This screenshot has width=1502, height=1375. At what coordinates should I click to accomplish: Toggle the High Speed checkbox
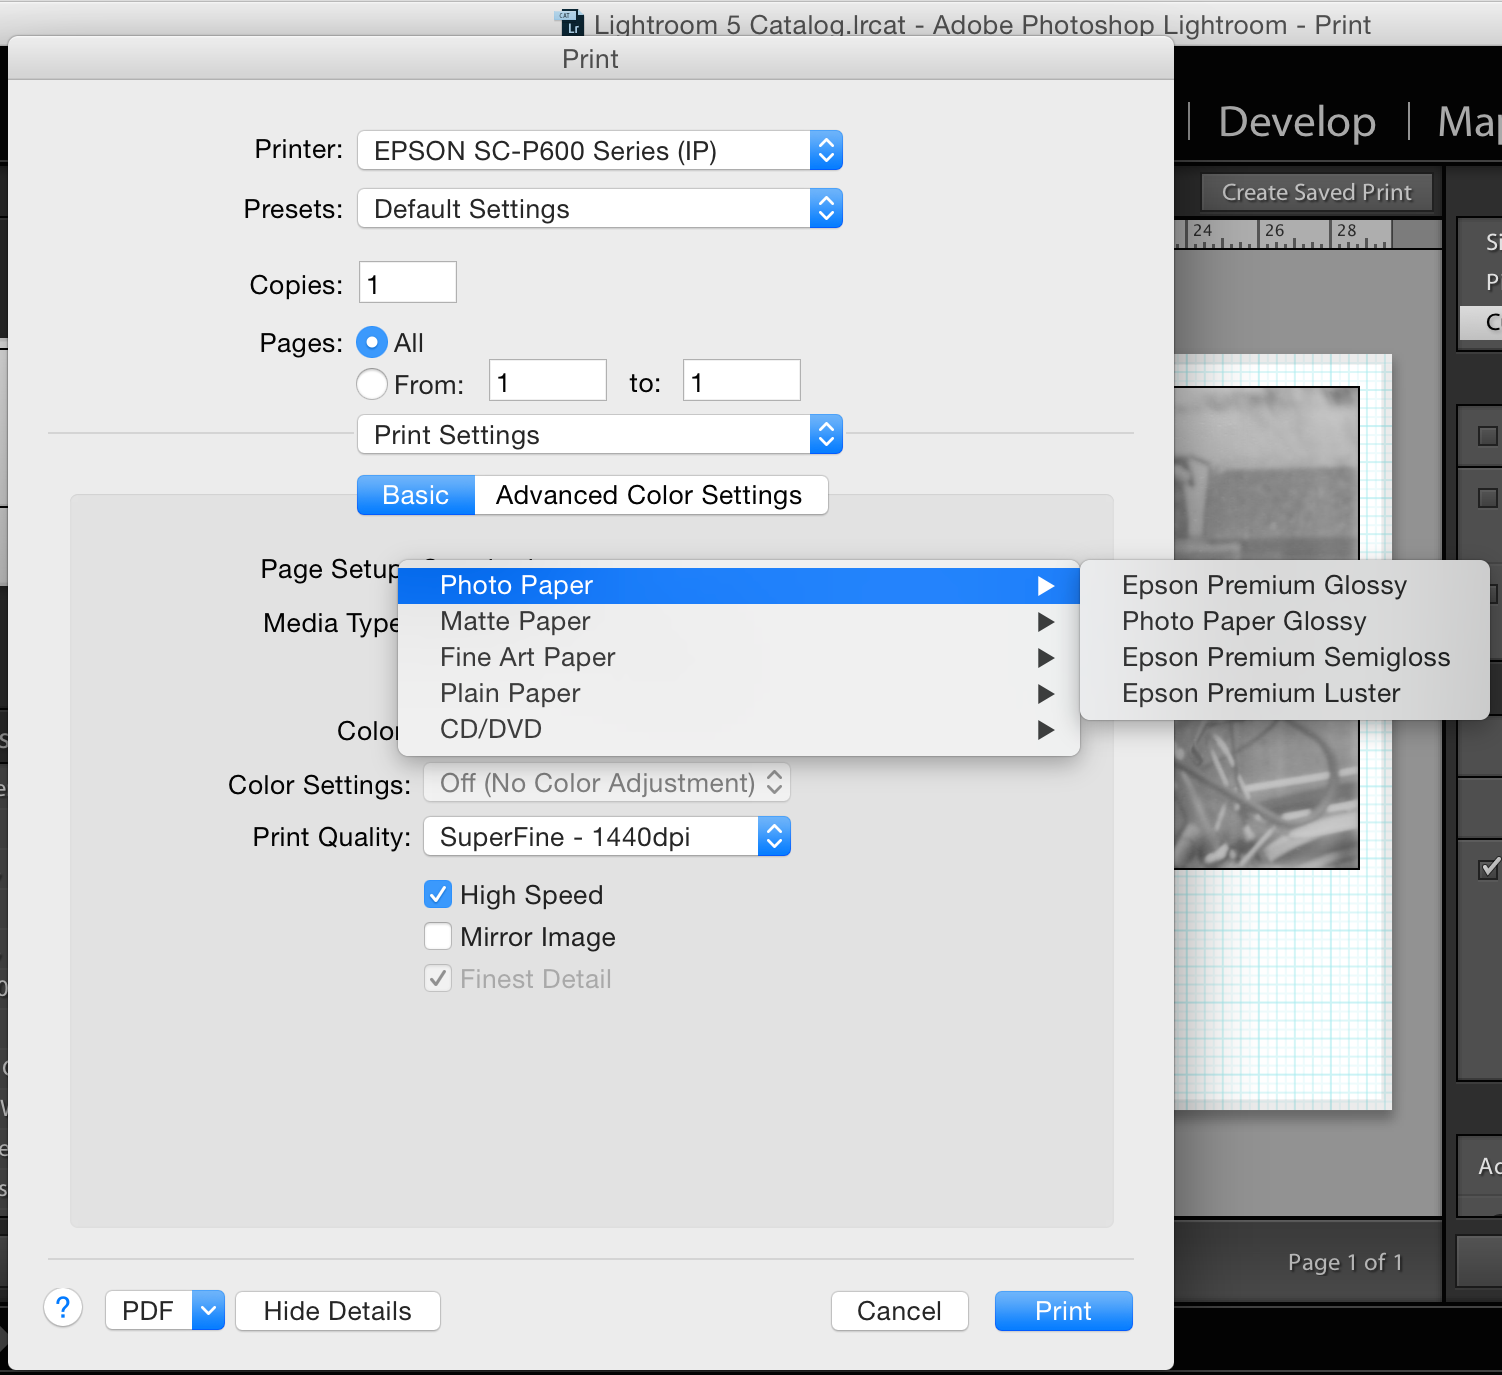click(438, 894)
